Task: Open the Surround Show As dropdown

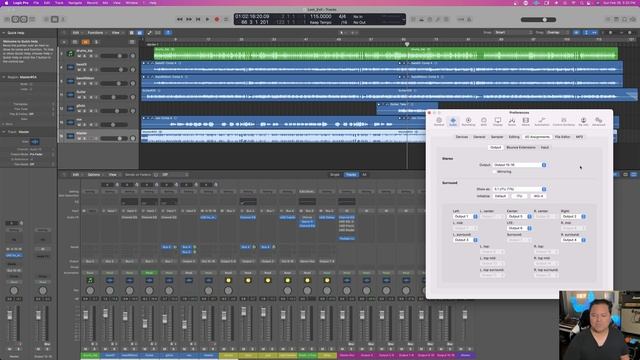Action: pos(520,189)
